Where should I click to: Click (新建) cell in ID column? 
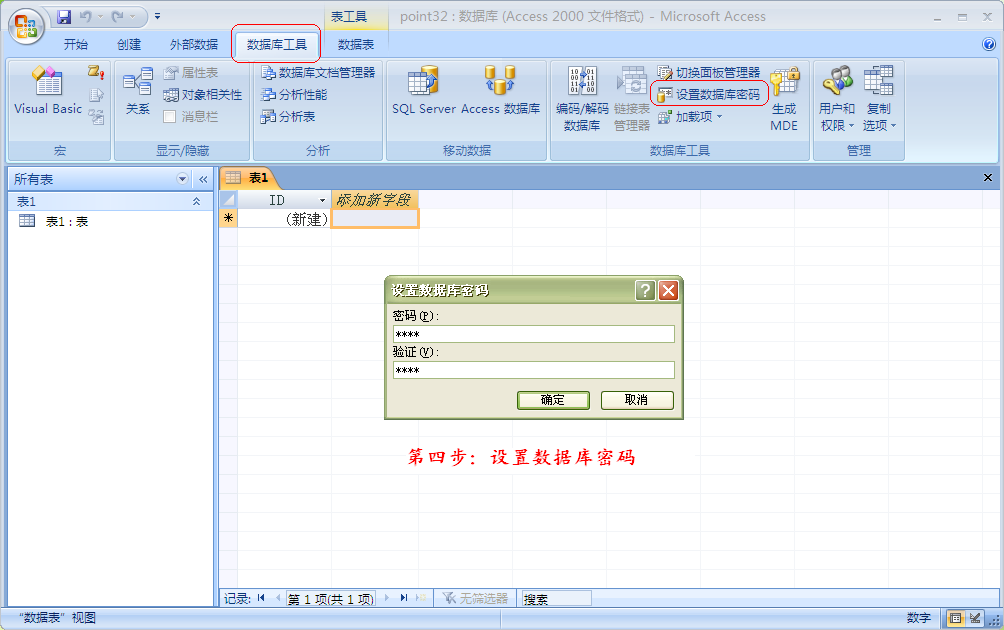[284, 219]
